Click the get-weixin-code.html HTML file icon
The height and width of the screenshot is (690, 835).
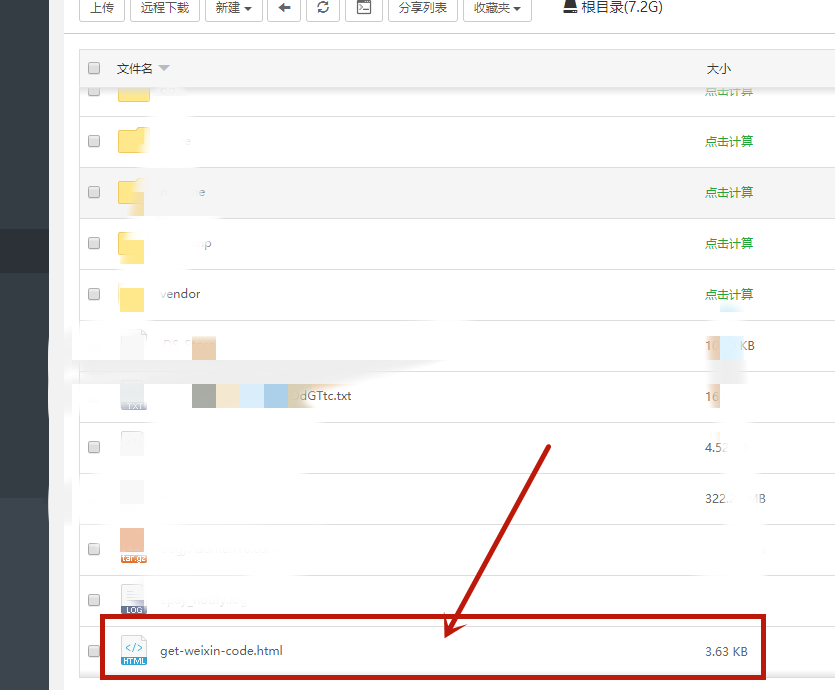coord(134,651)
